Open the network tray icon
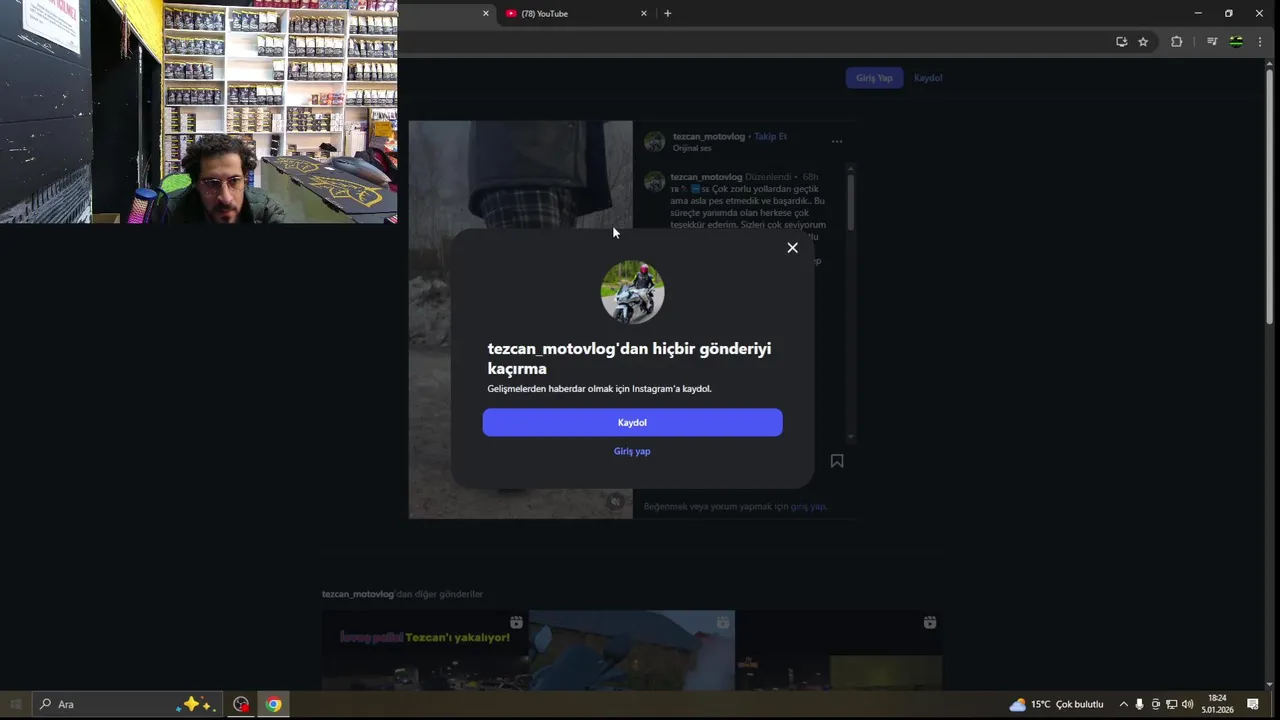Screen dimensions: 1280x720 click(1171, 704)
